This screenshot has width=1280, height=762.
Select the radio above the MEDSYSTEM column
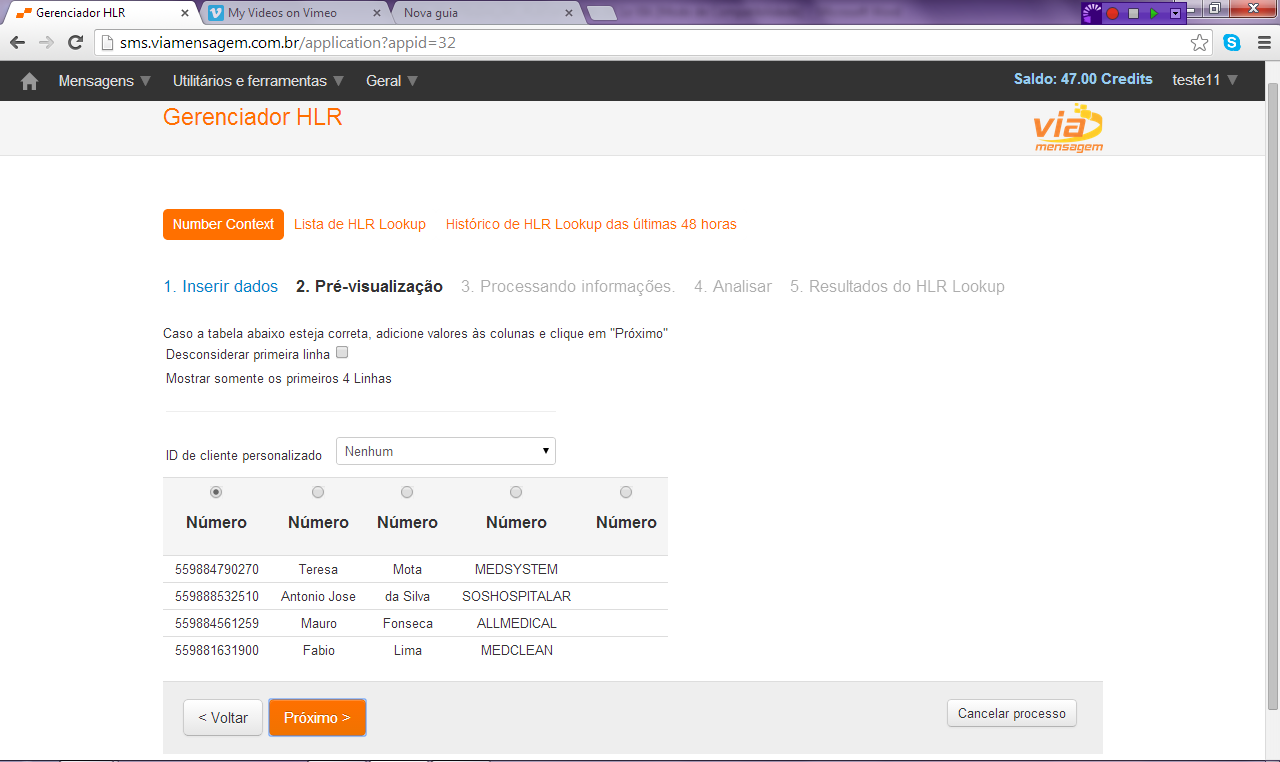pos(516,492)
